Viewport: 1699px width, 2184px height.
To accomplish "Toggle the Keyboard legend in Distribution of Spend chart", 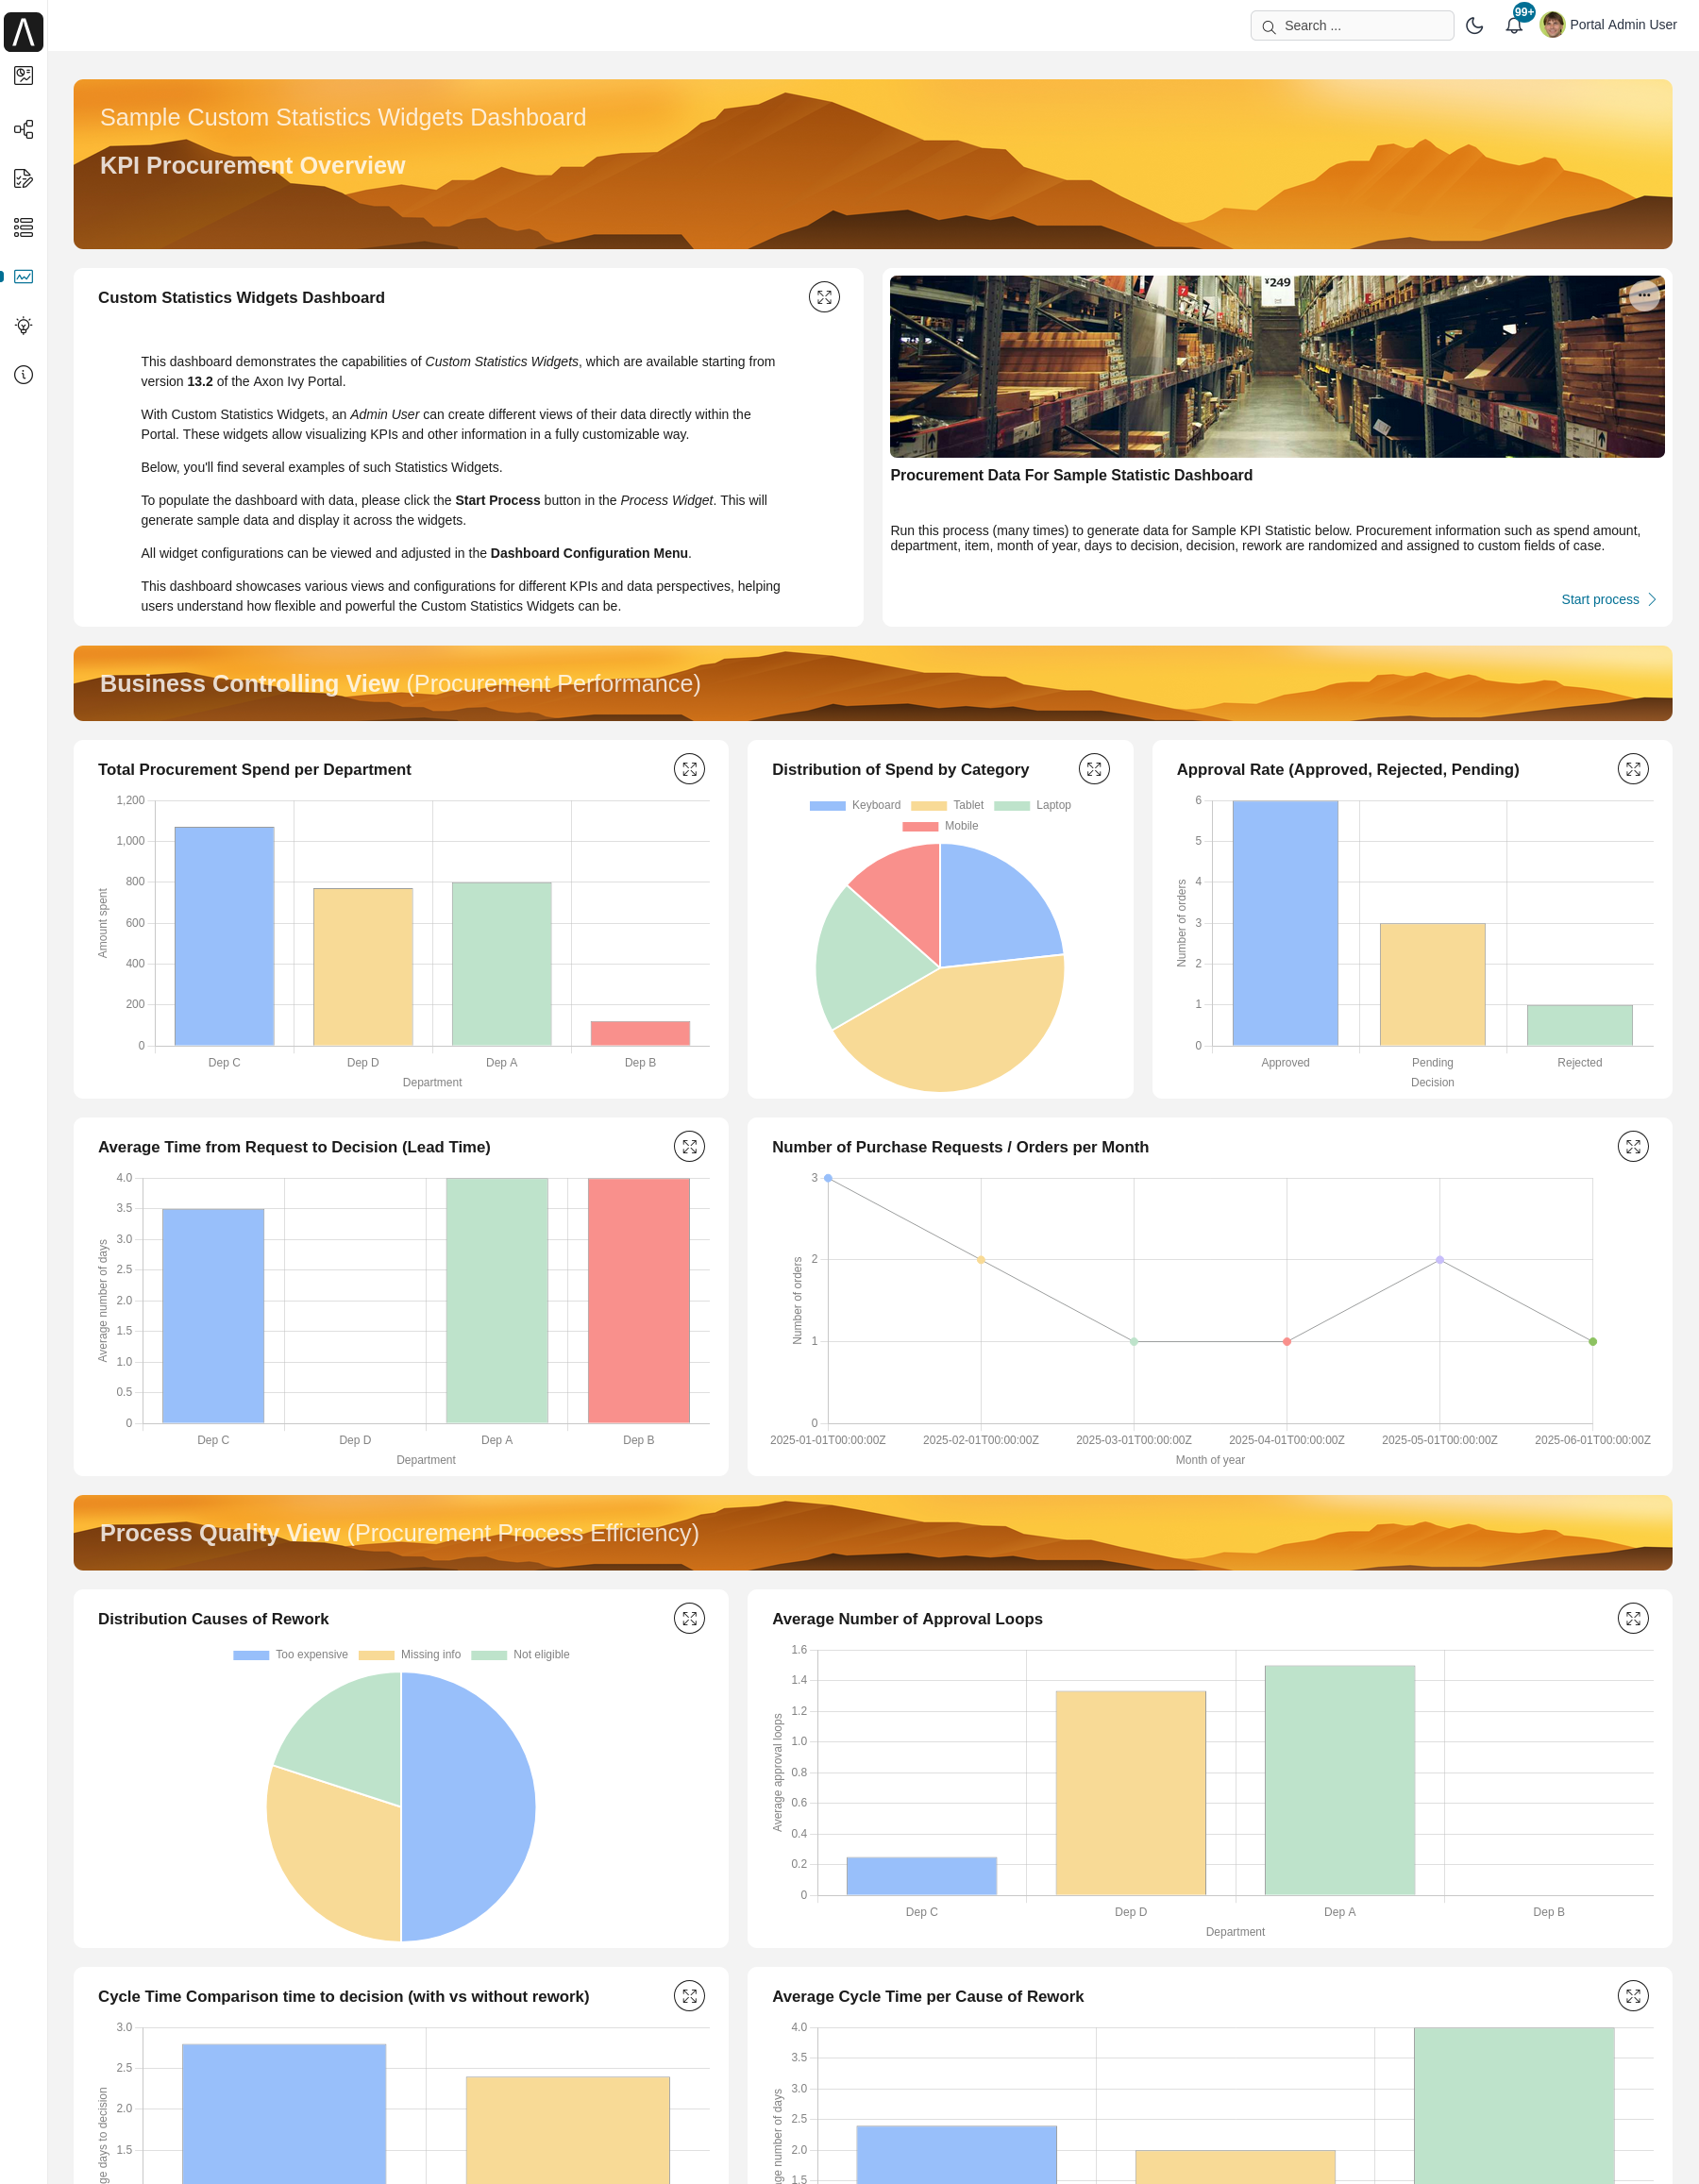I will (x=854, y=805).
